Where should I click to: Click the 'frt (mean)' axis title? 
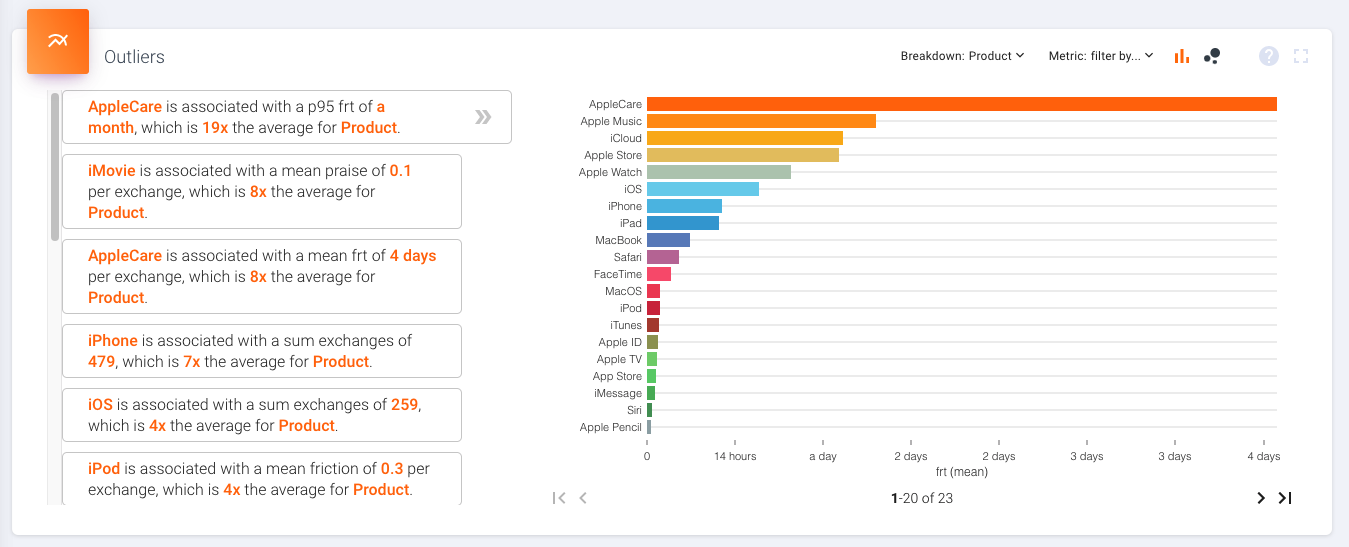point(962,471)
